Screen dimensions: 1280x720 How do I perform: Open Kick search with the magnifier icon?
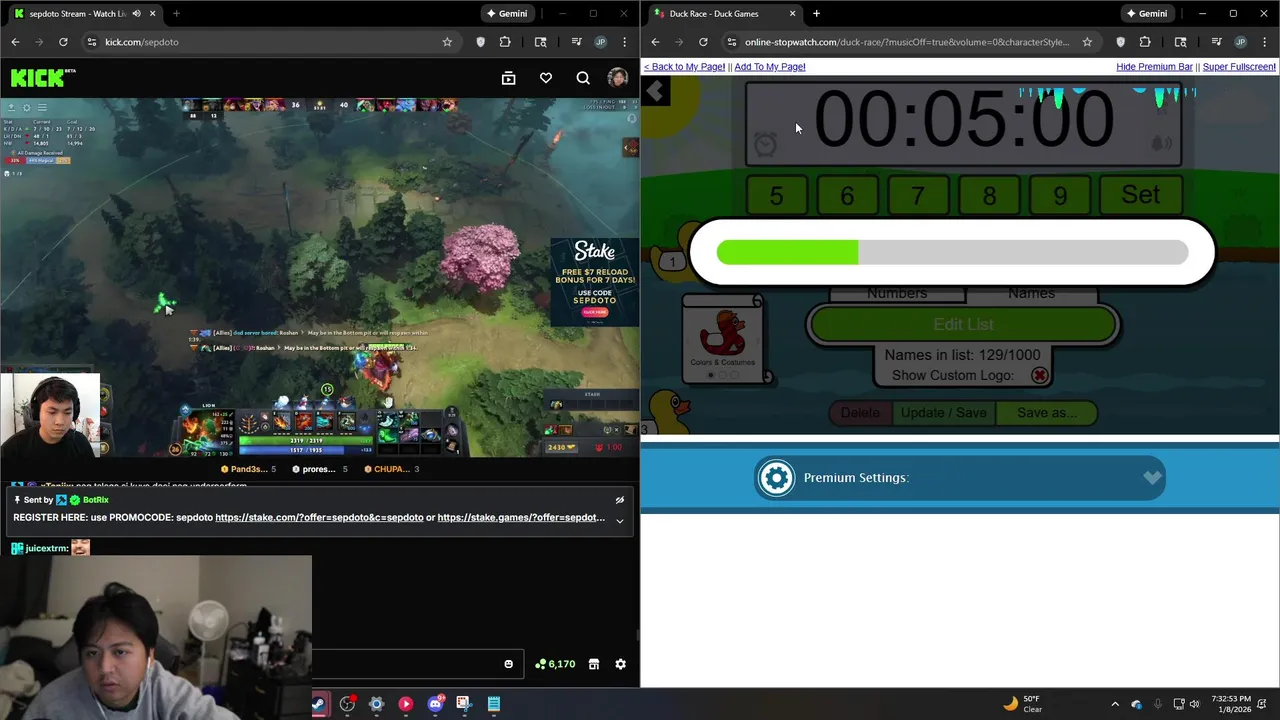583,78
